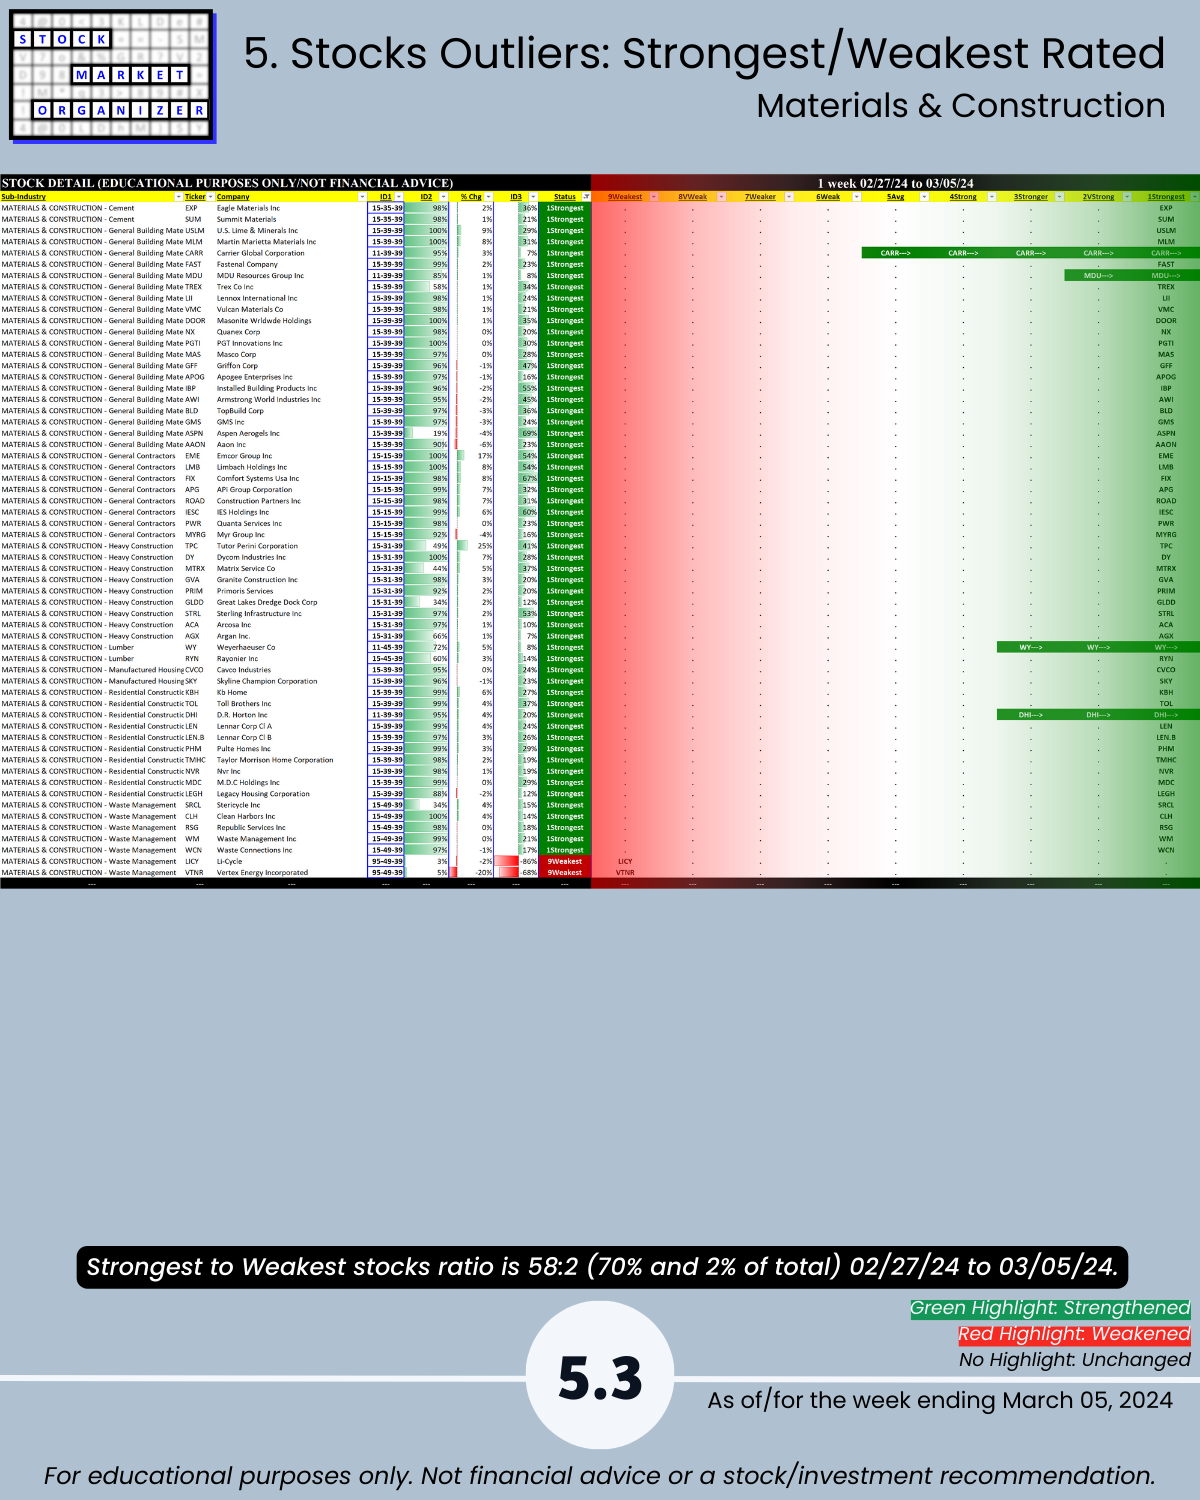Click the Stock Market Organizer logo
The height and width of the screenshot is (1500, 1200).
pos(112,76)
